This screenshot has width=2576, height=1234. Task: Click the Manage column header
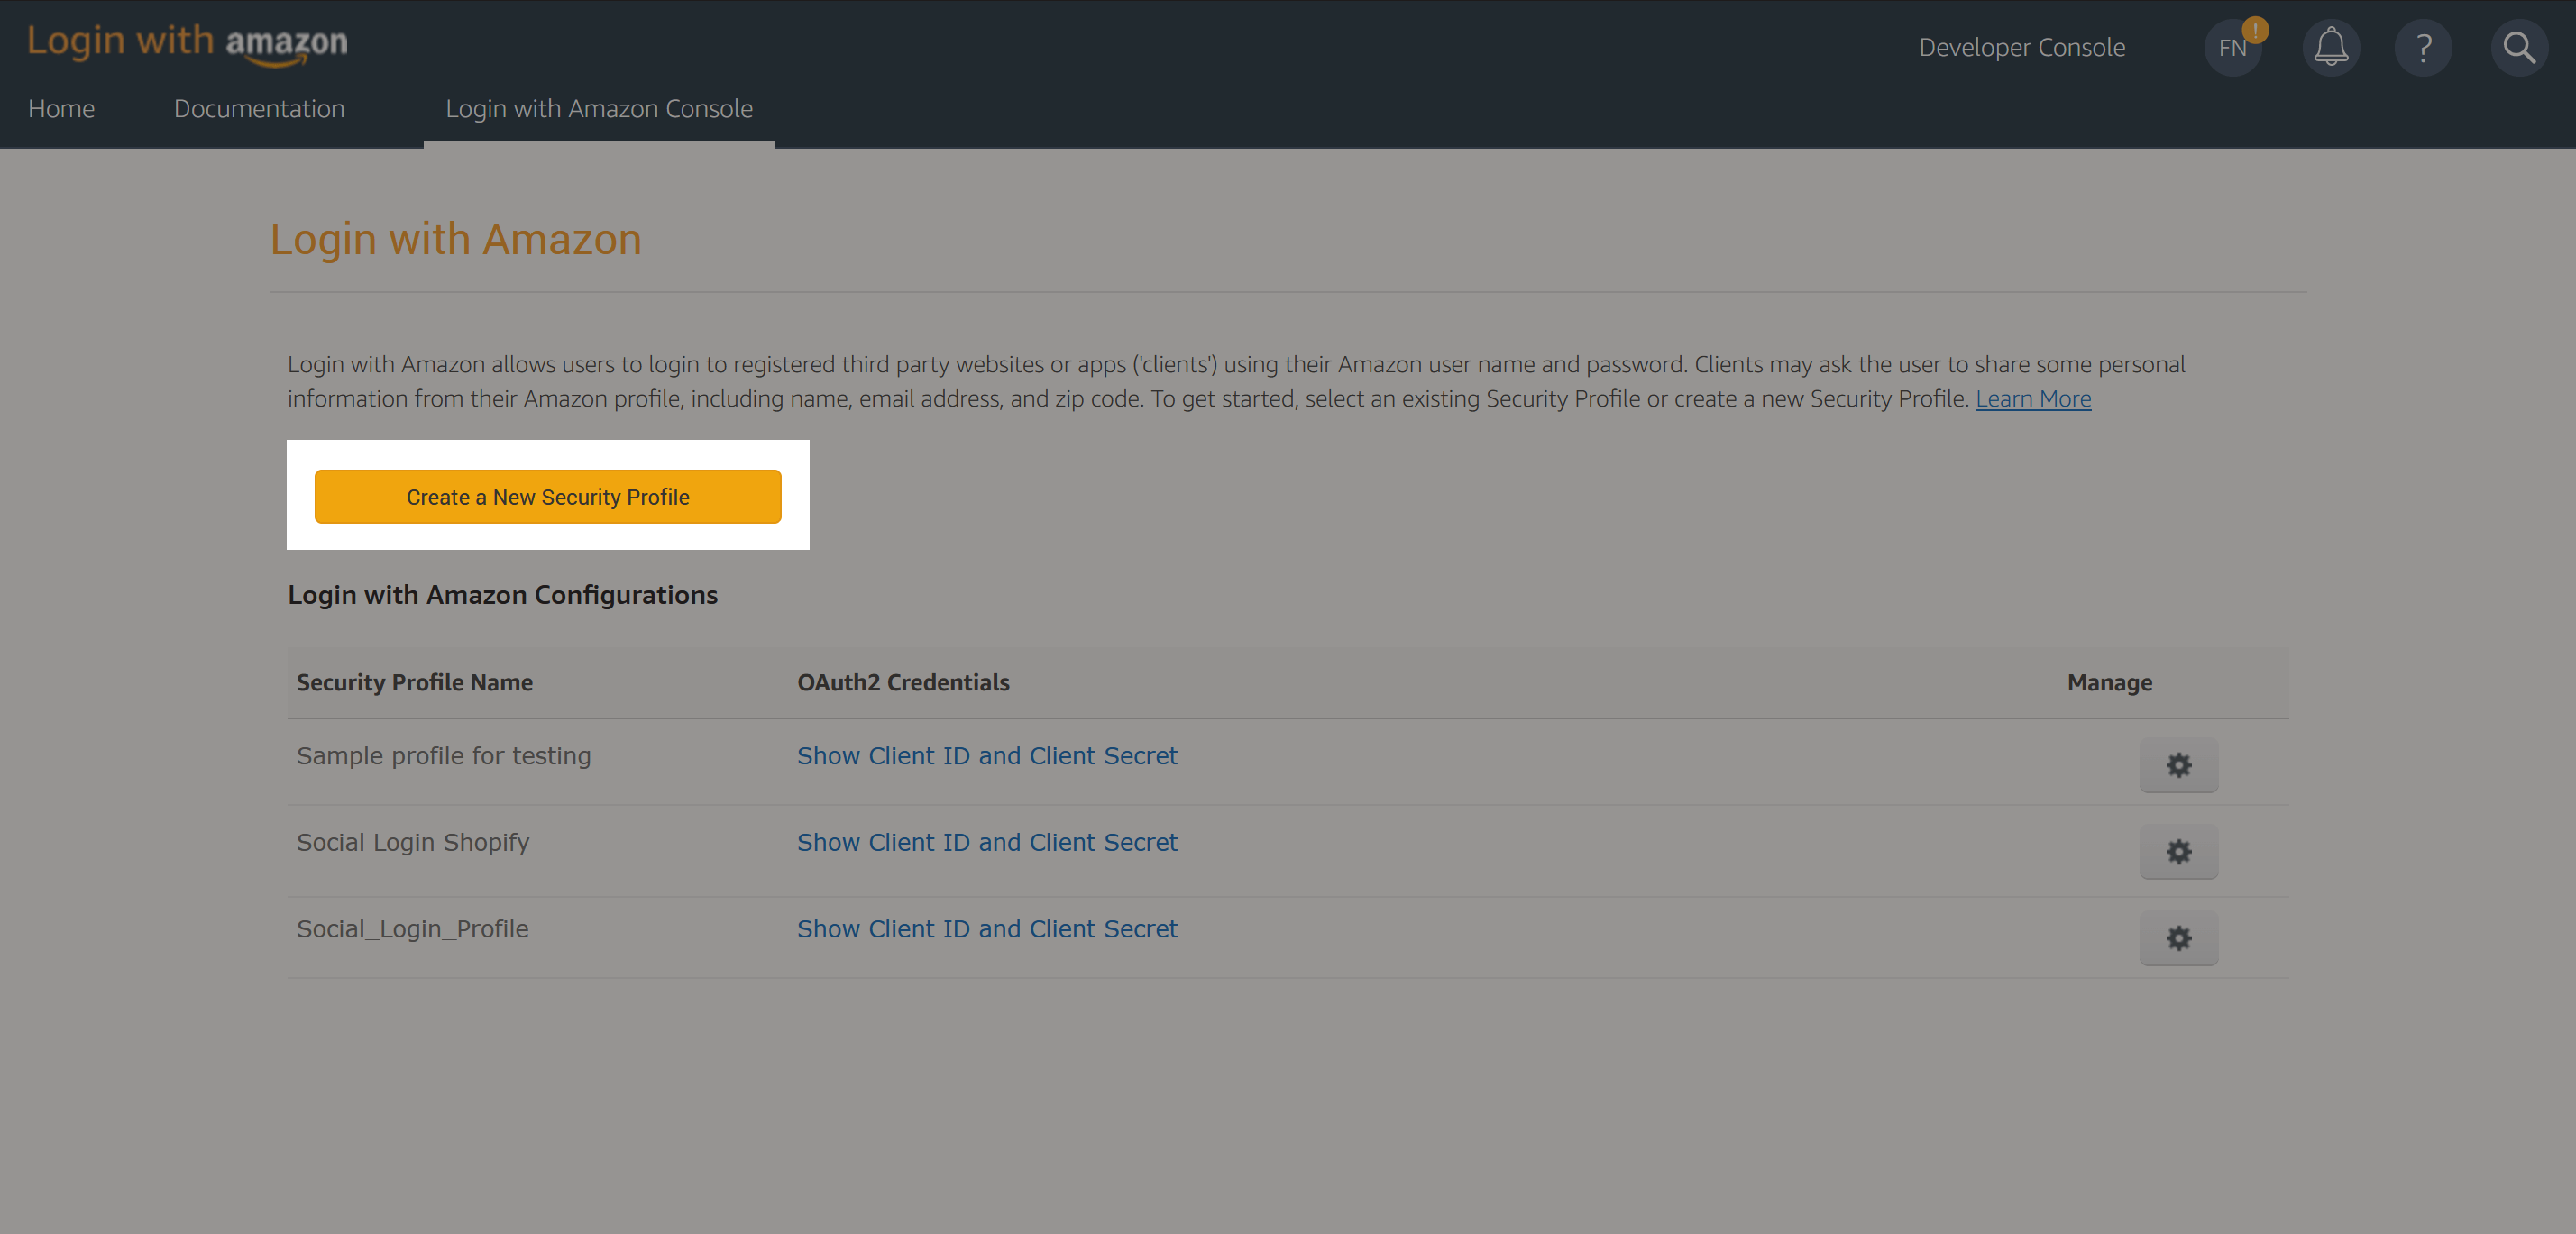click(2109, 682)
